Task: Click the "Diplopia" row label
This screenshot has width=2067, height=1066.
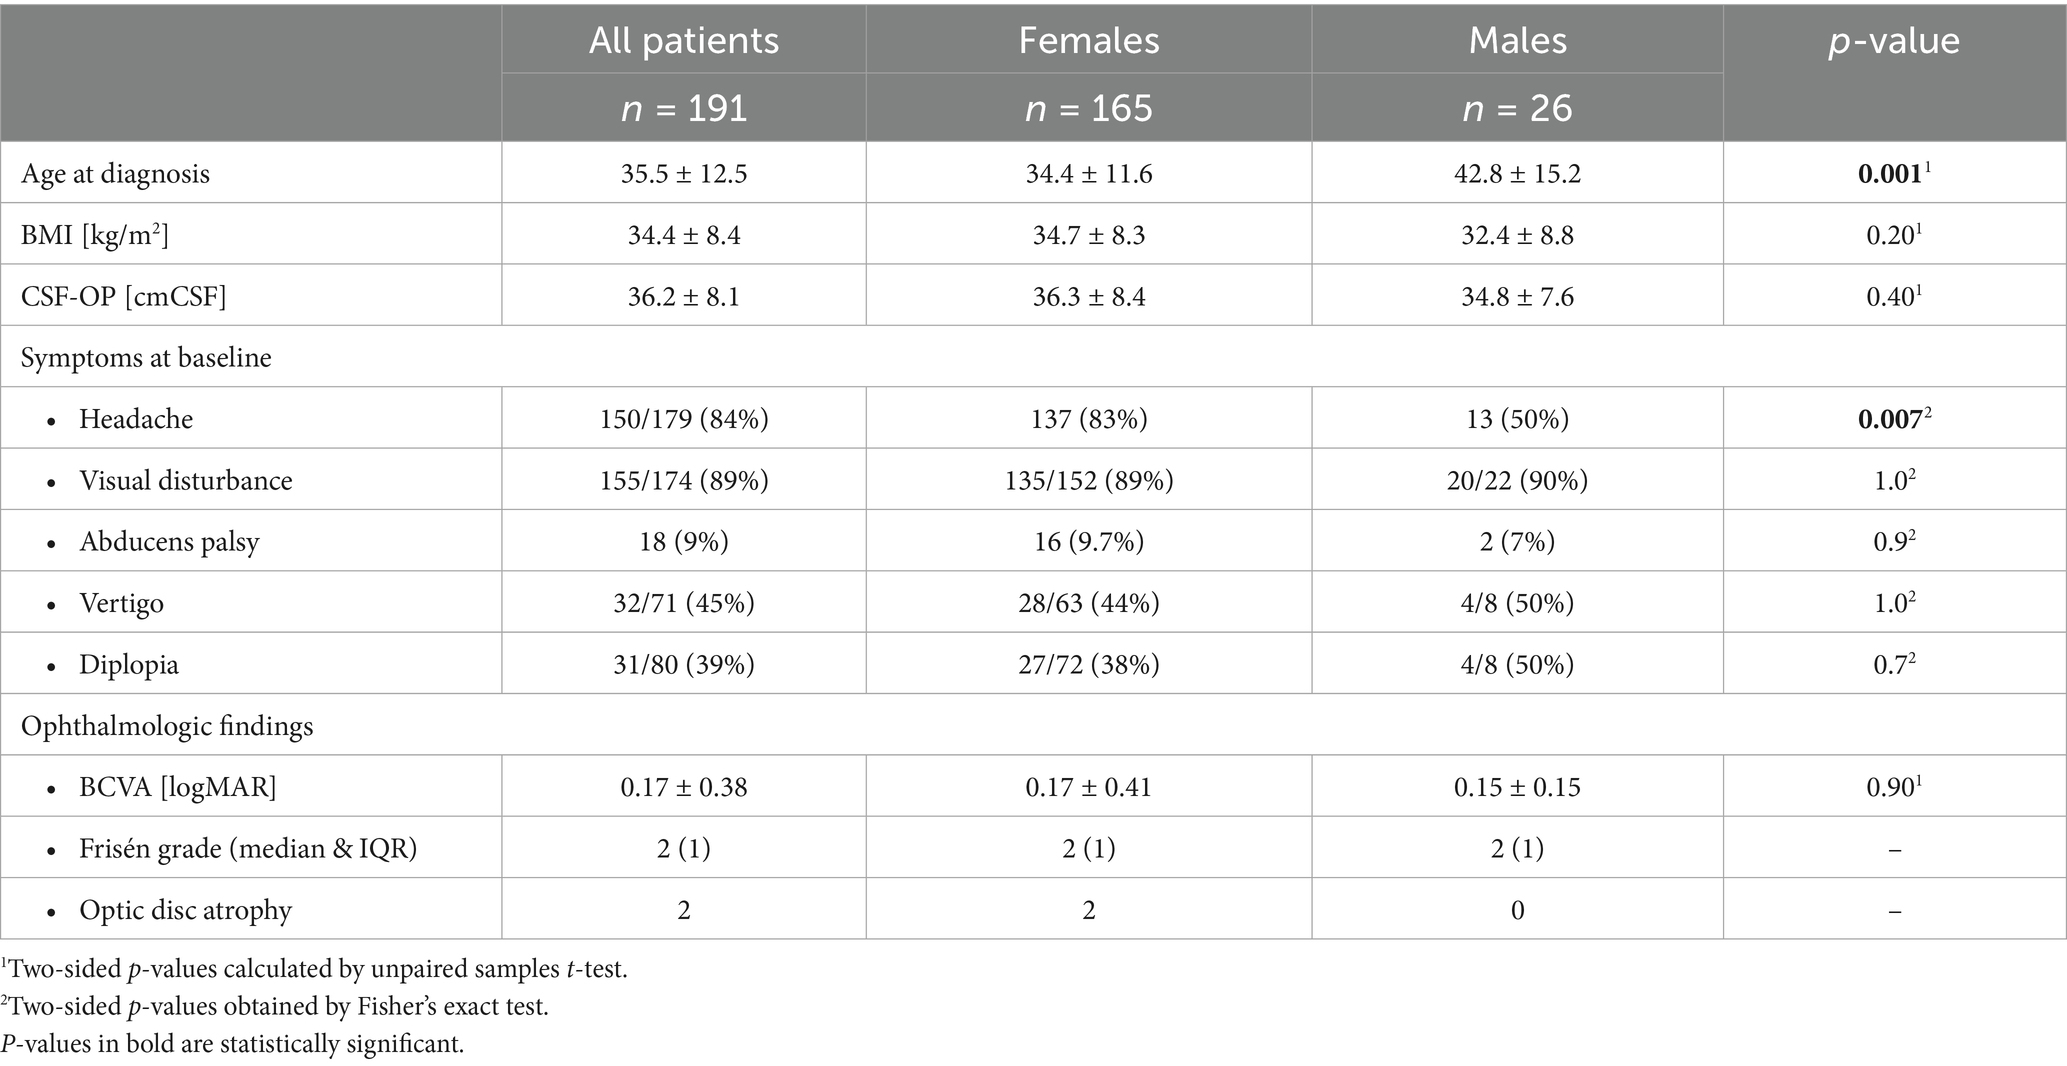Action: pyautogui.click(x=129, y=665)
